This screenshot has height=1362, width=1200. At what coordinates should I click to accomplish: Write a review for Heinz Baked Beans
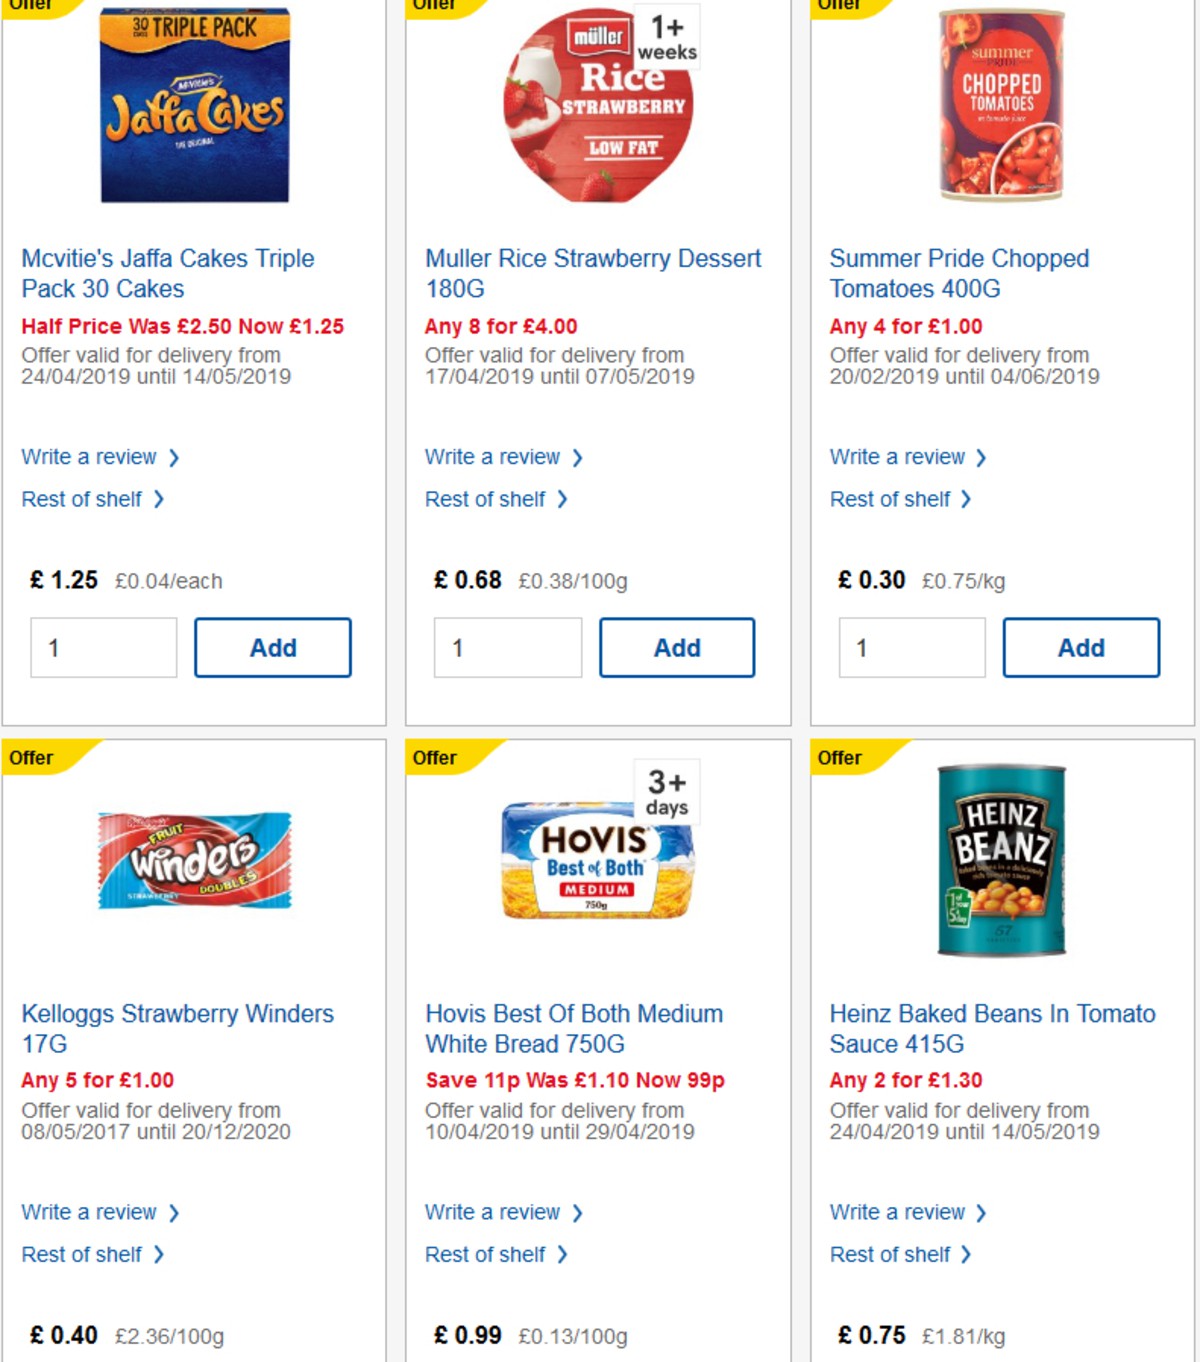coord(899,1212)
